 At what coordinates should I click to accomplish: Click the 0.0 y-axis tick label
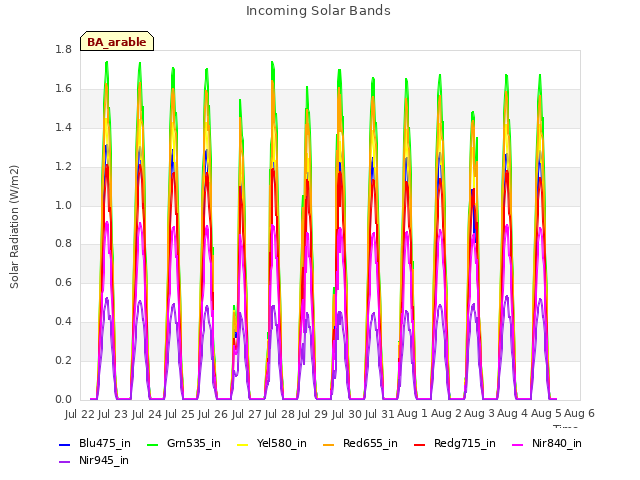point(63,400)
